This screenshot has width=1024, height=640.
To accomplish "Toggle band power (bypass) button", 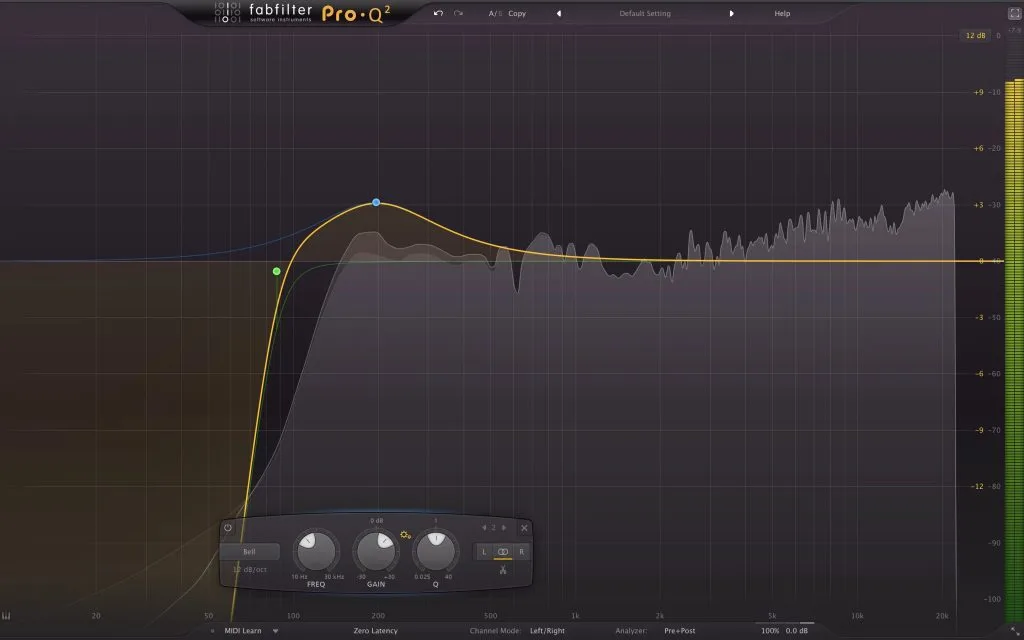I will [228, 528].
